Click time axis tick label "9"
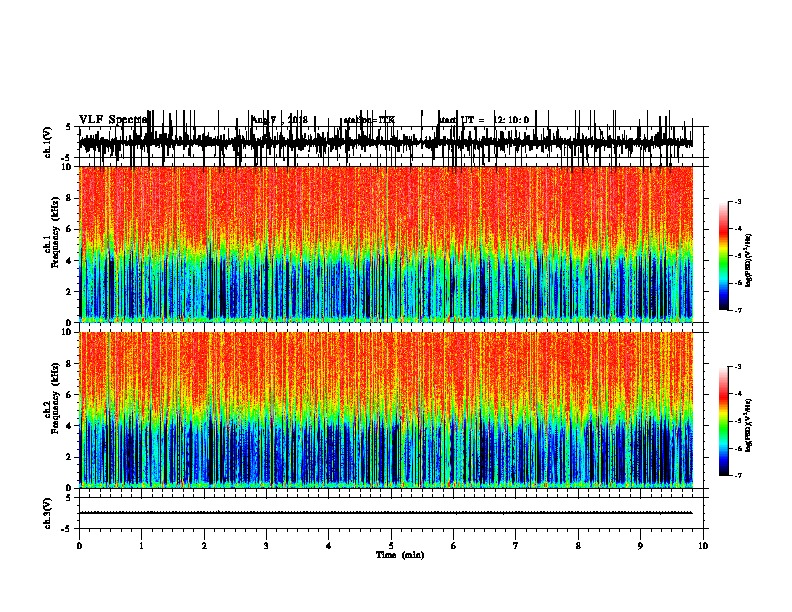The height and width of the screenshot is (612, 792). 640,546
